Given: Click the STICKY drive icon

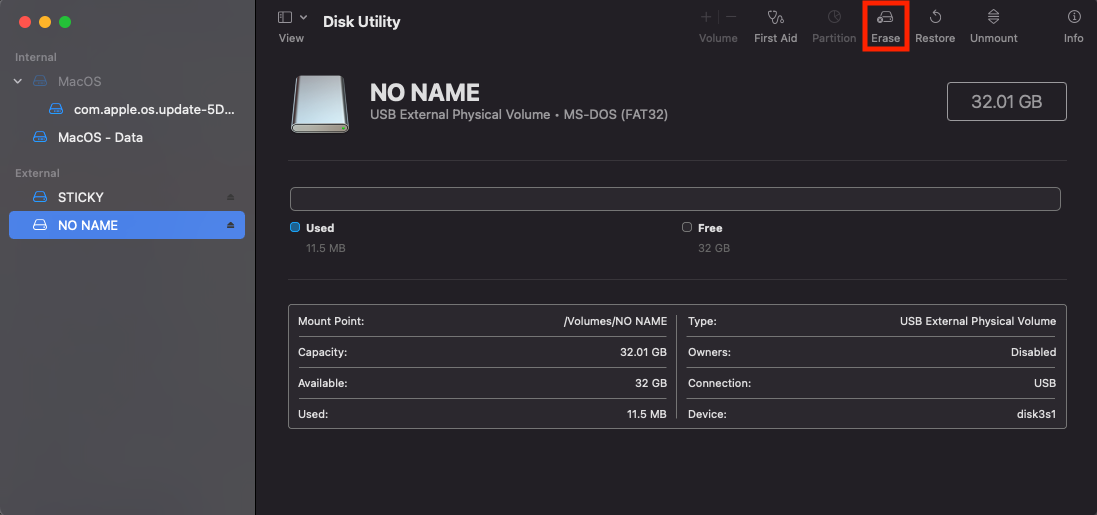Looking at the screenshot, I should click(41, 197).
